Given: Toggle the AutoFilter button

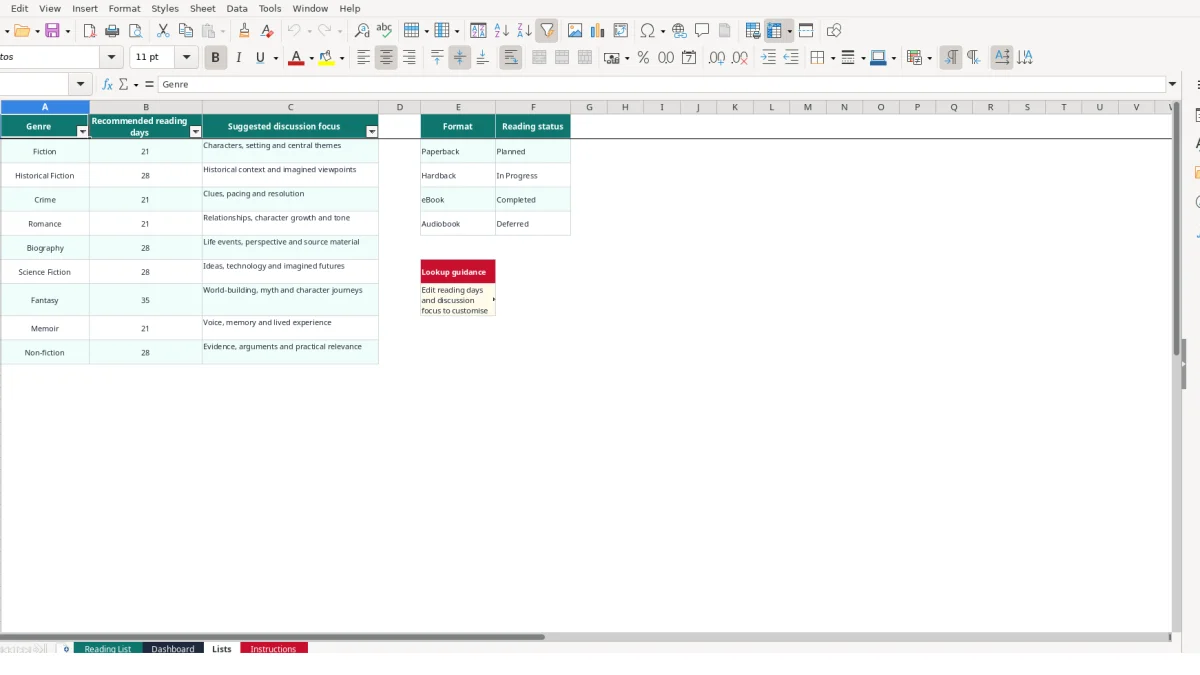Looking at the screenshot, I should [x=547, y=31].
